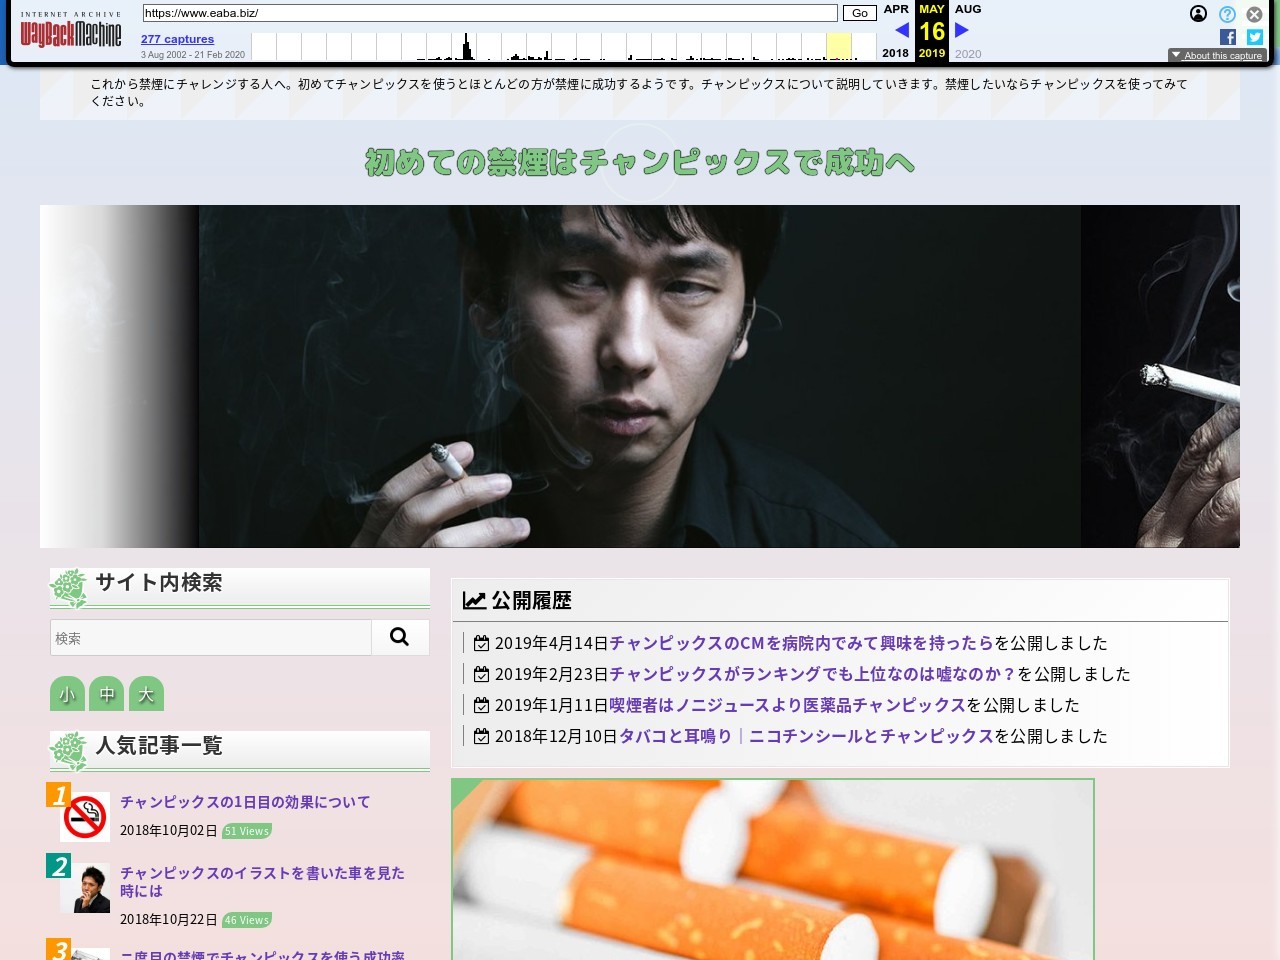
Task: Switch to the APR month label
Action: 895,9
